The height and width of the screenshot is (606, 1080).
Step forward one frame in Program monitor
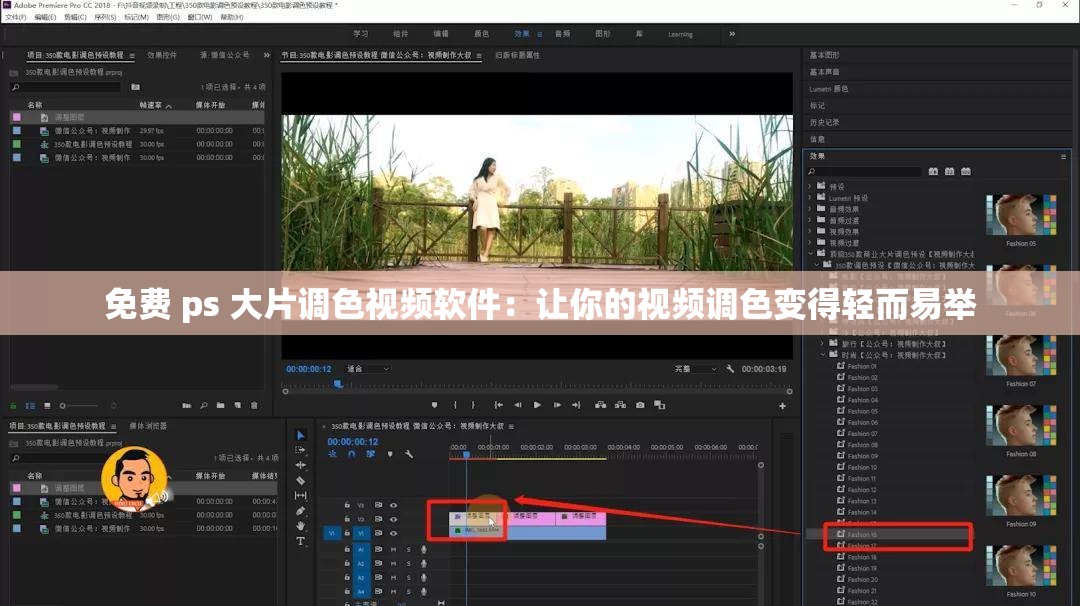[557, 405]
